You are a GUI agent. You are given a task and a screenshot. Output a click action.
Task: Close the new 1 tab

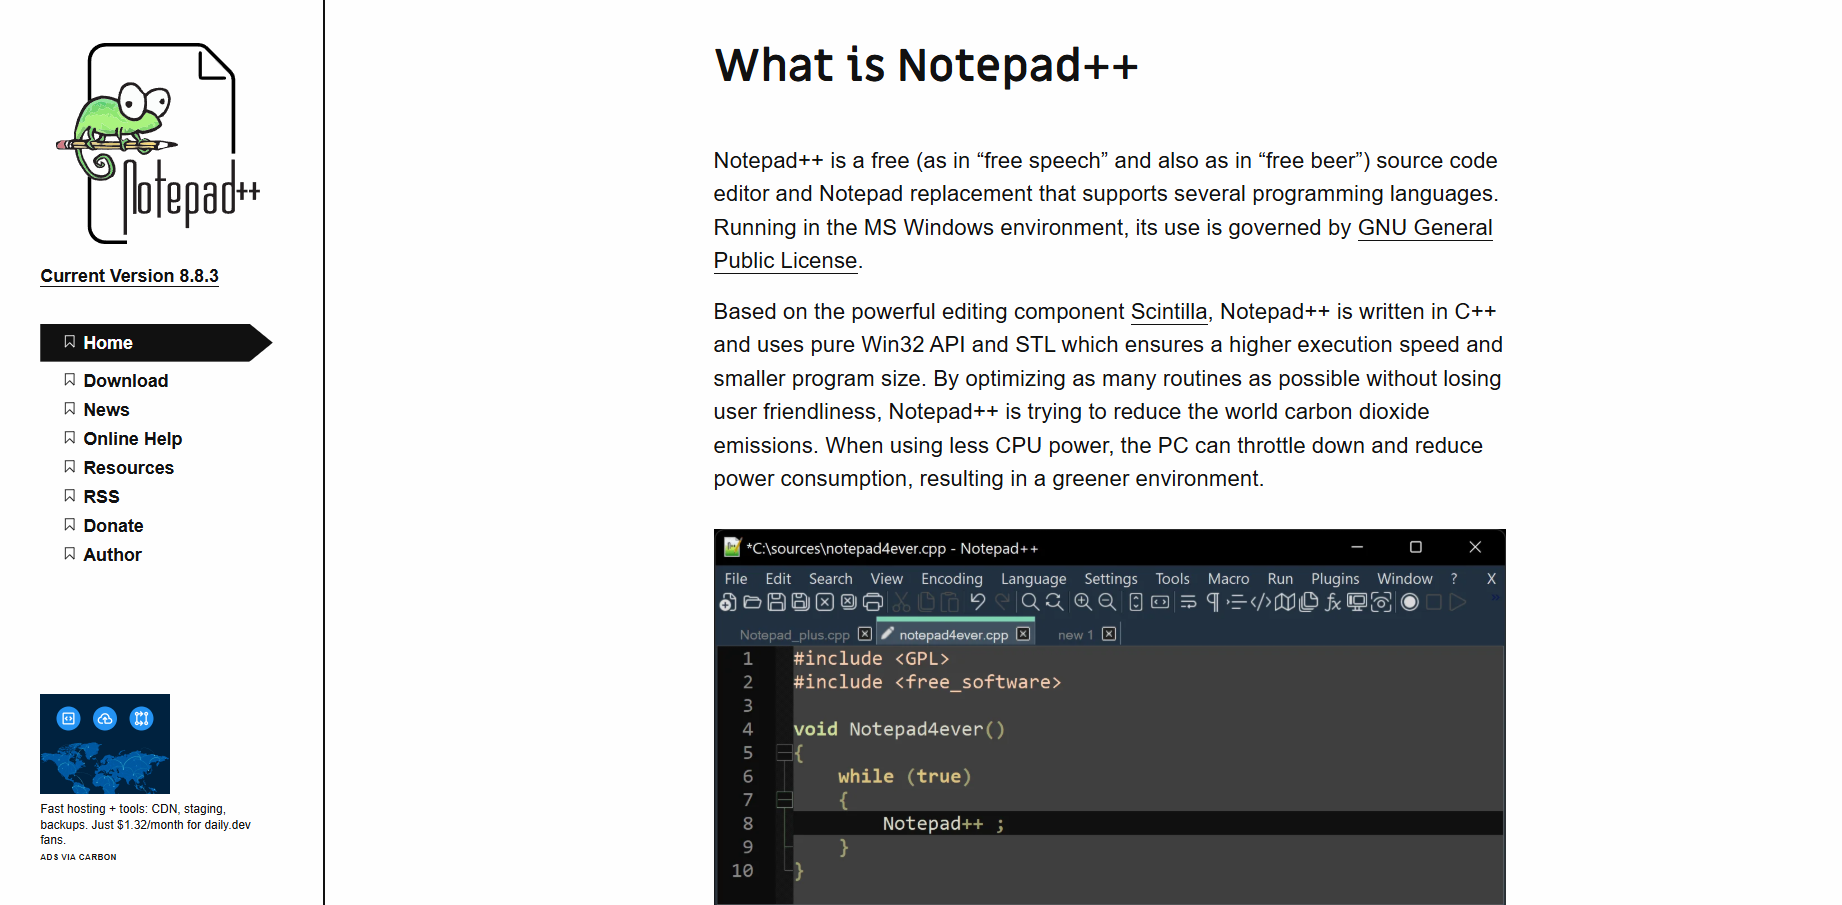[x=1109, y=634]
